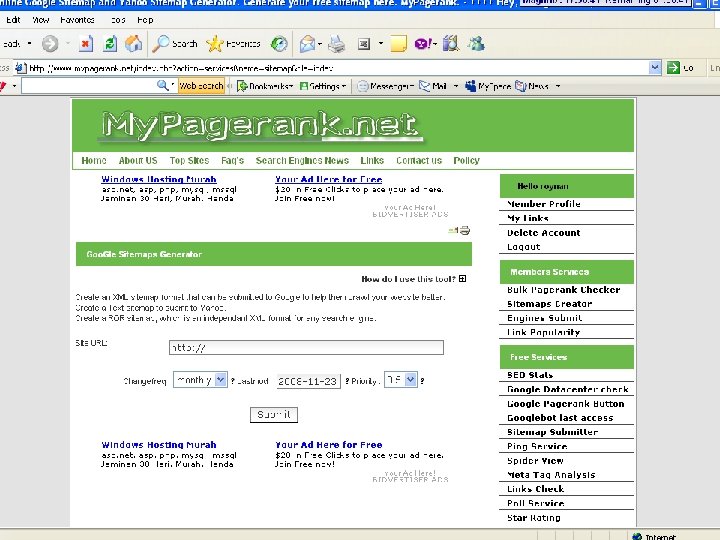Click Yahoo toolbar MySpace button
Image resolution: width=720 pixels, height=540 pixels.
[x=488, y=86]
